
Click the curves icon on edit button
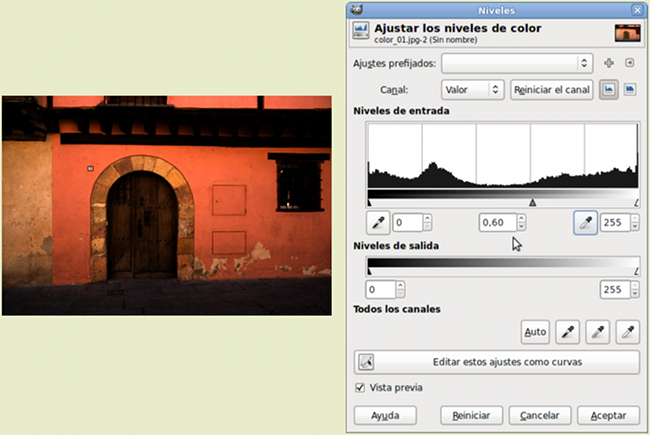[x=366, y=362]
